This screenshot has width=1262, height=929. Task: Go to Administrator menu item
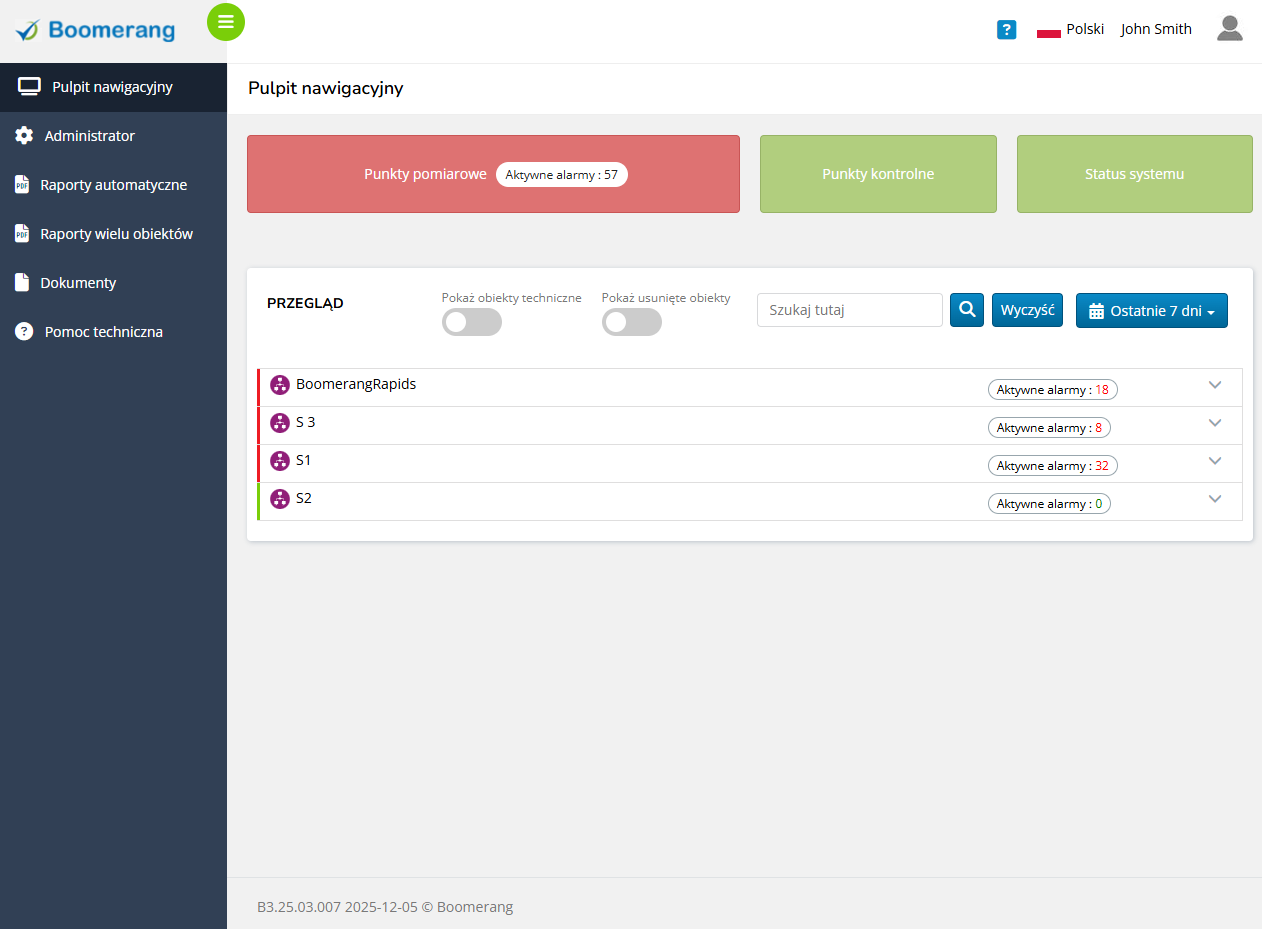(x=89, y=136)
